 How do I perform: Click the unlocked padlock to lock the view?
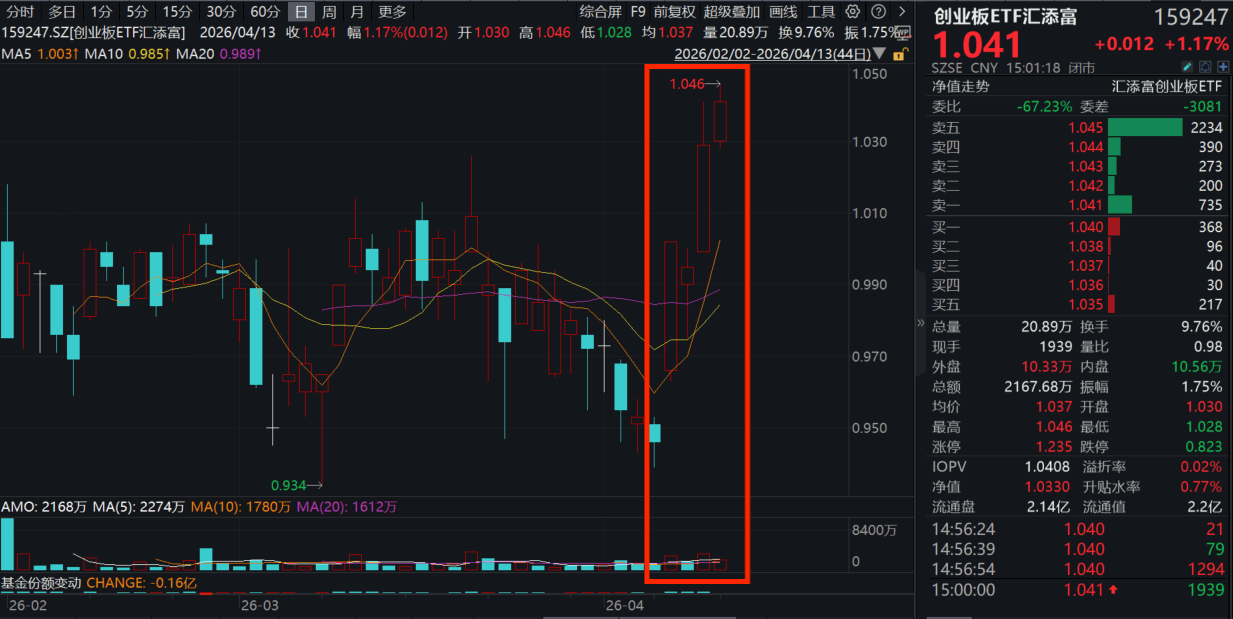(x=899, y=55)
